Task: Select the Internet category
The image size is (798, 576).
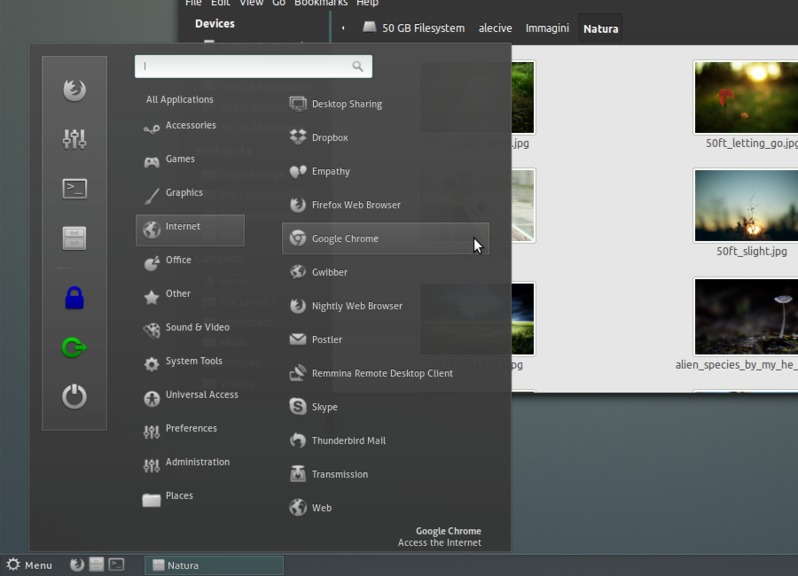Action: [x=190, y=229]
